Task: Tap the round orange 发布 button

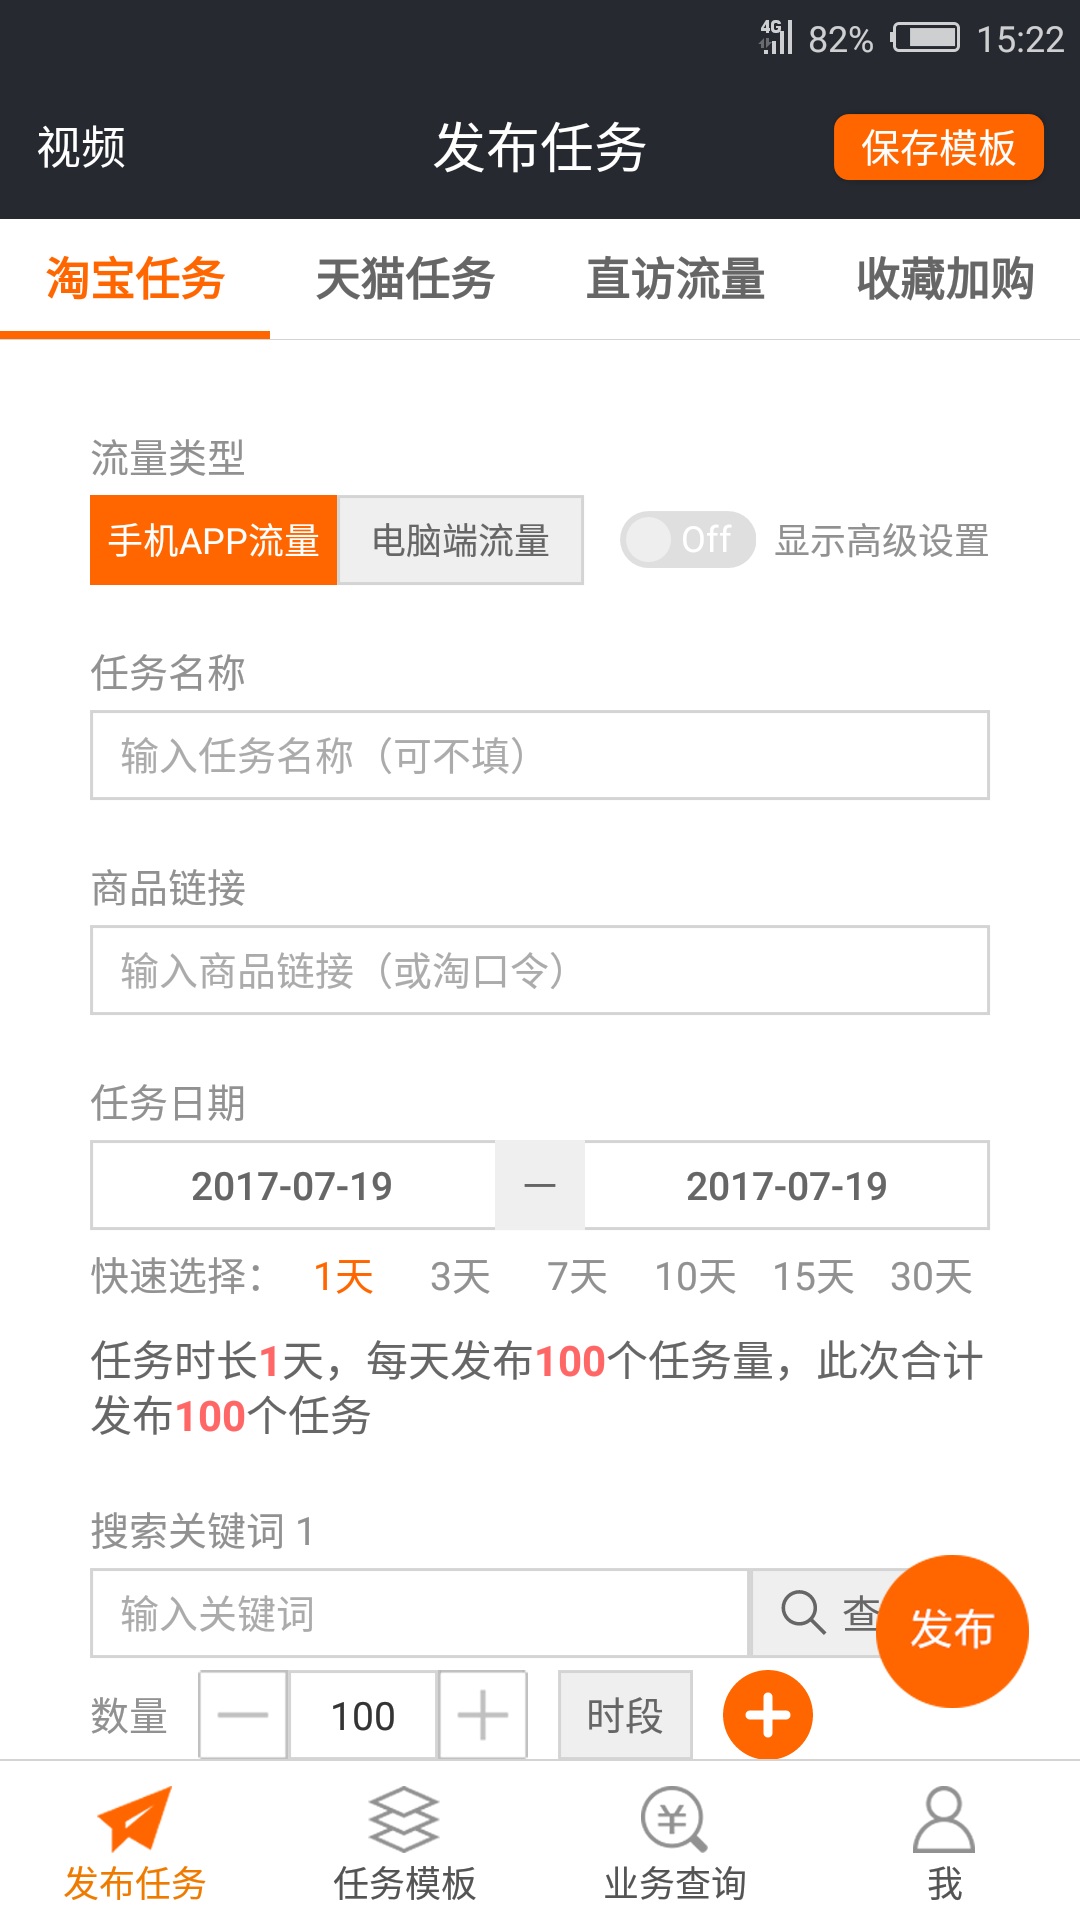Action: pyautogui.click(x=952, y=1630)
